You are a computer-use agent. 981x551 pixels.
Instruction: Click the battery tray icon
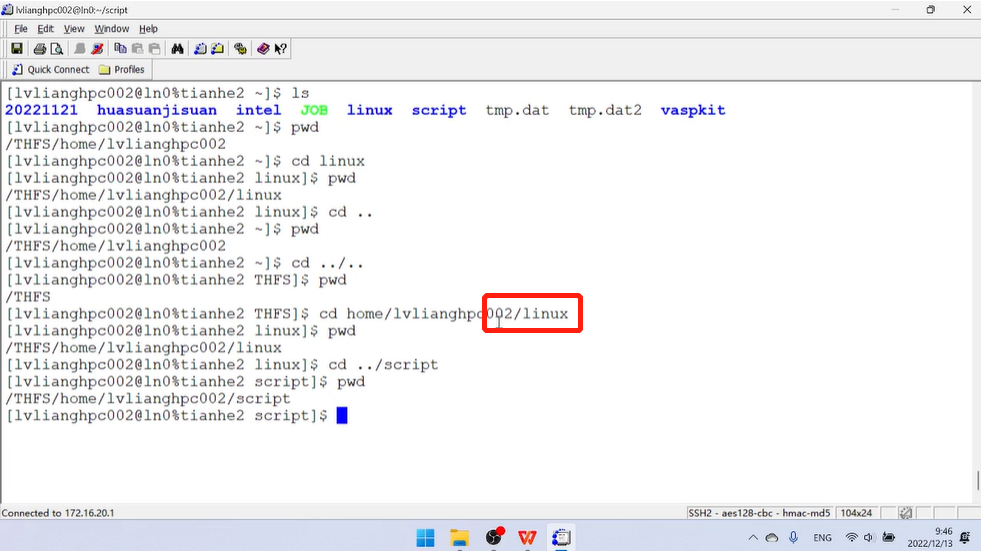(x=888, y=537)
